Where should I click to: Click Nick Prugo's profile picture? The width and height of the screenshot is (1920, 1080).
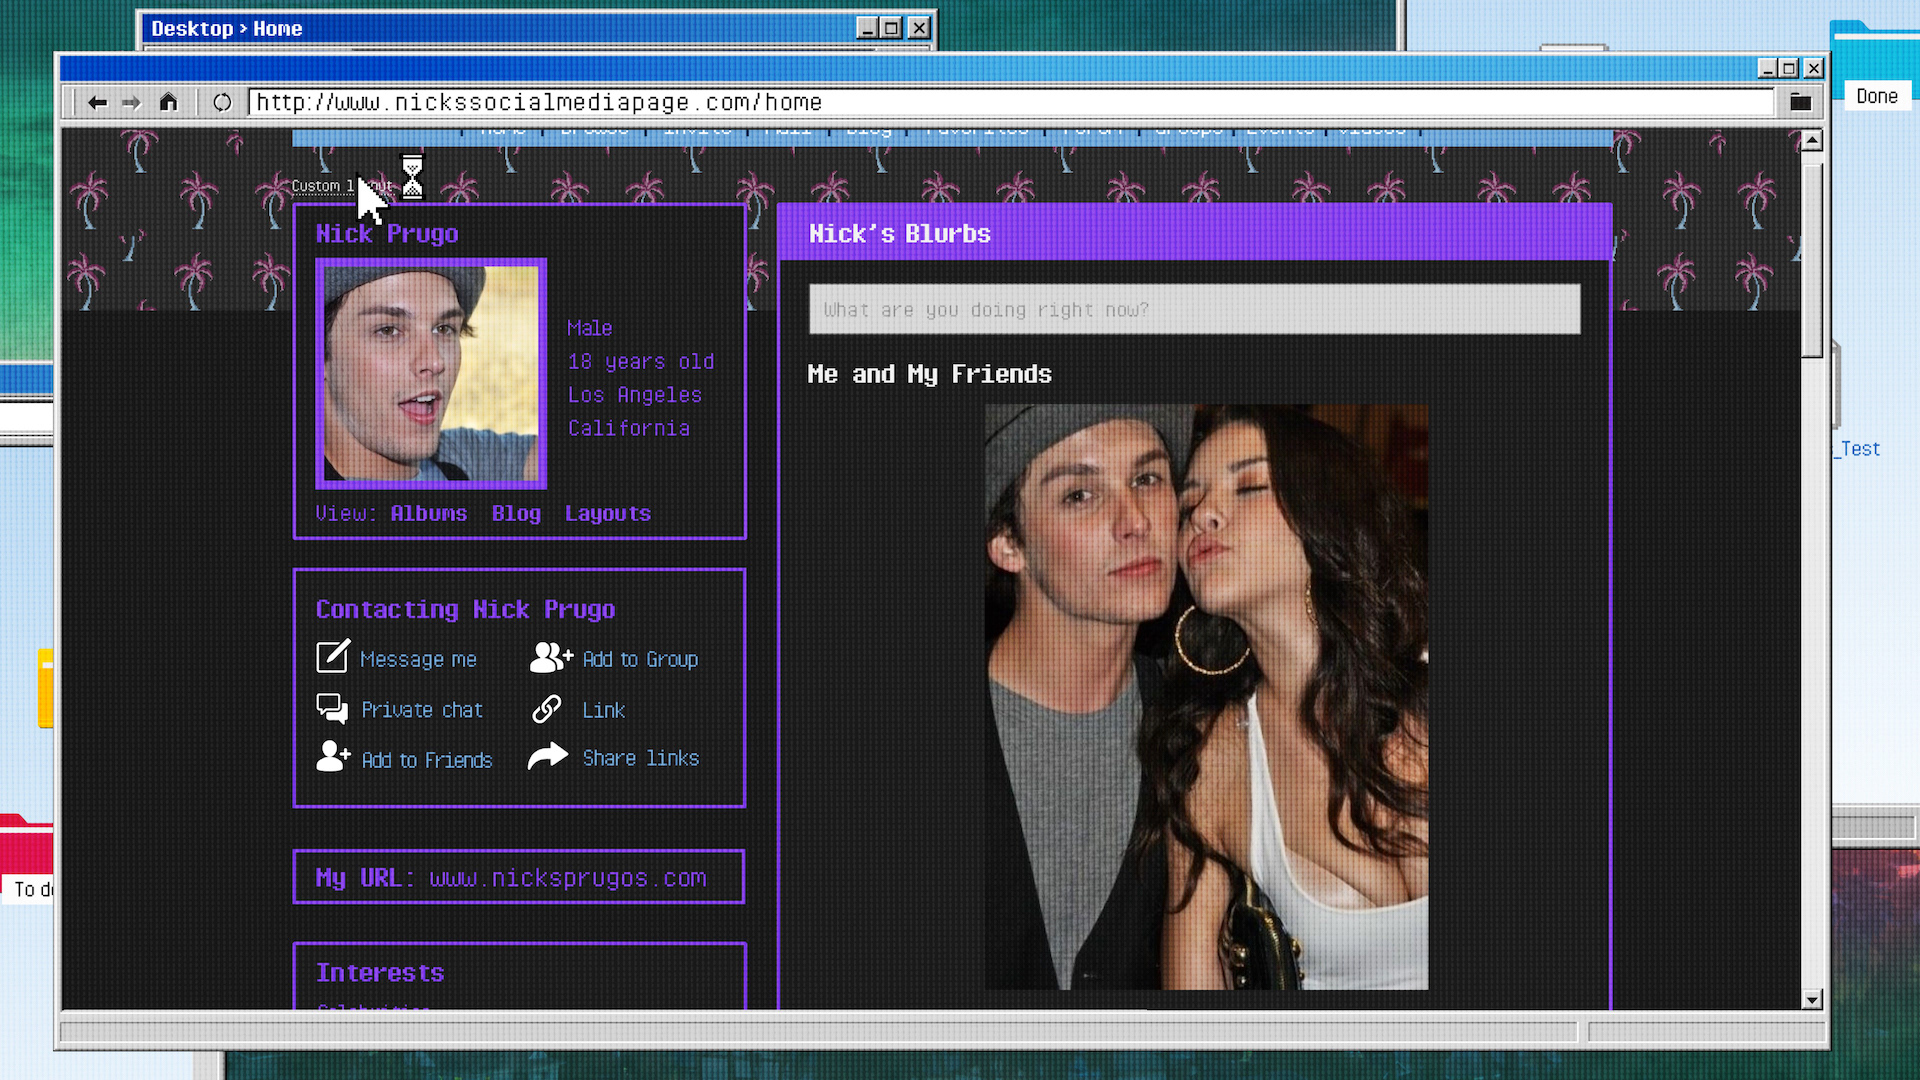pos(431,374)
